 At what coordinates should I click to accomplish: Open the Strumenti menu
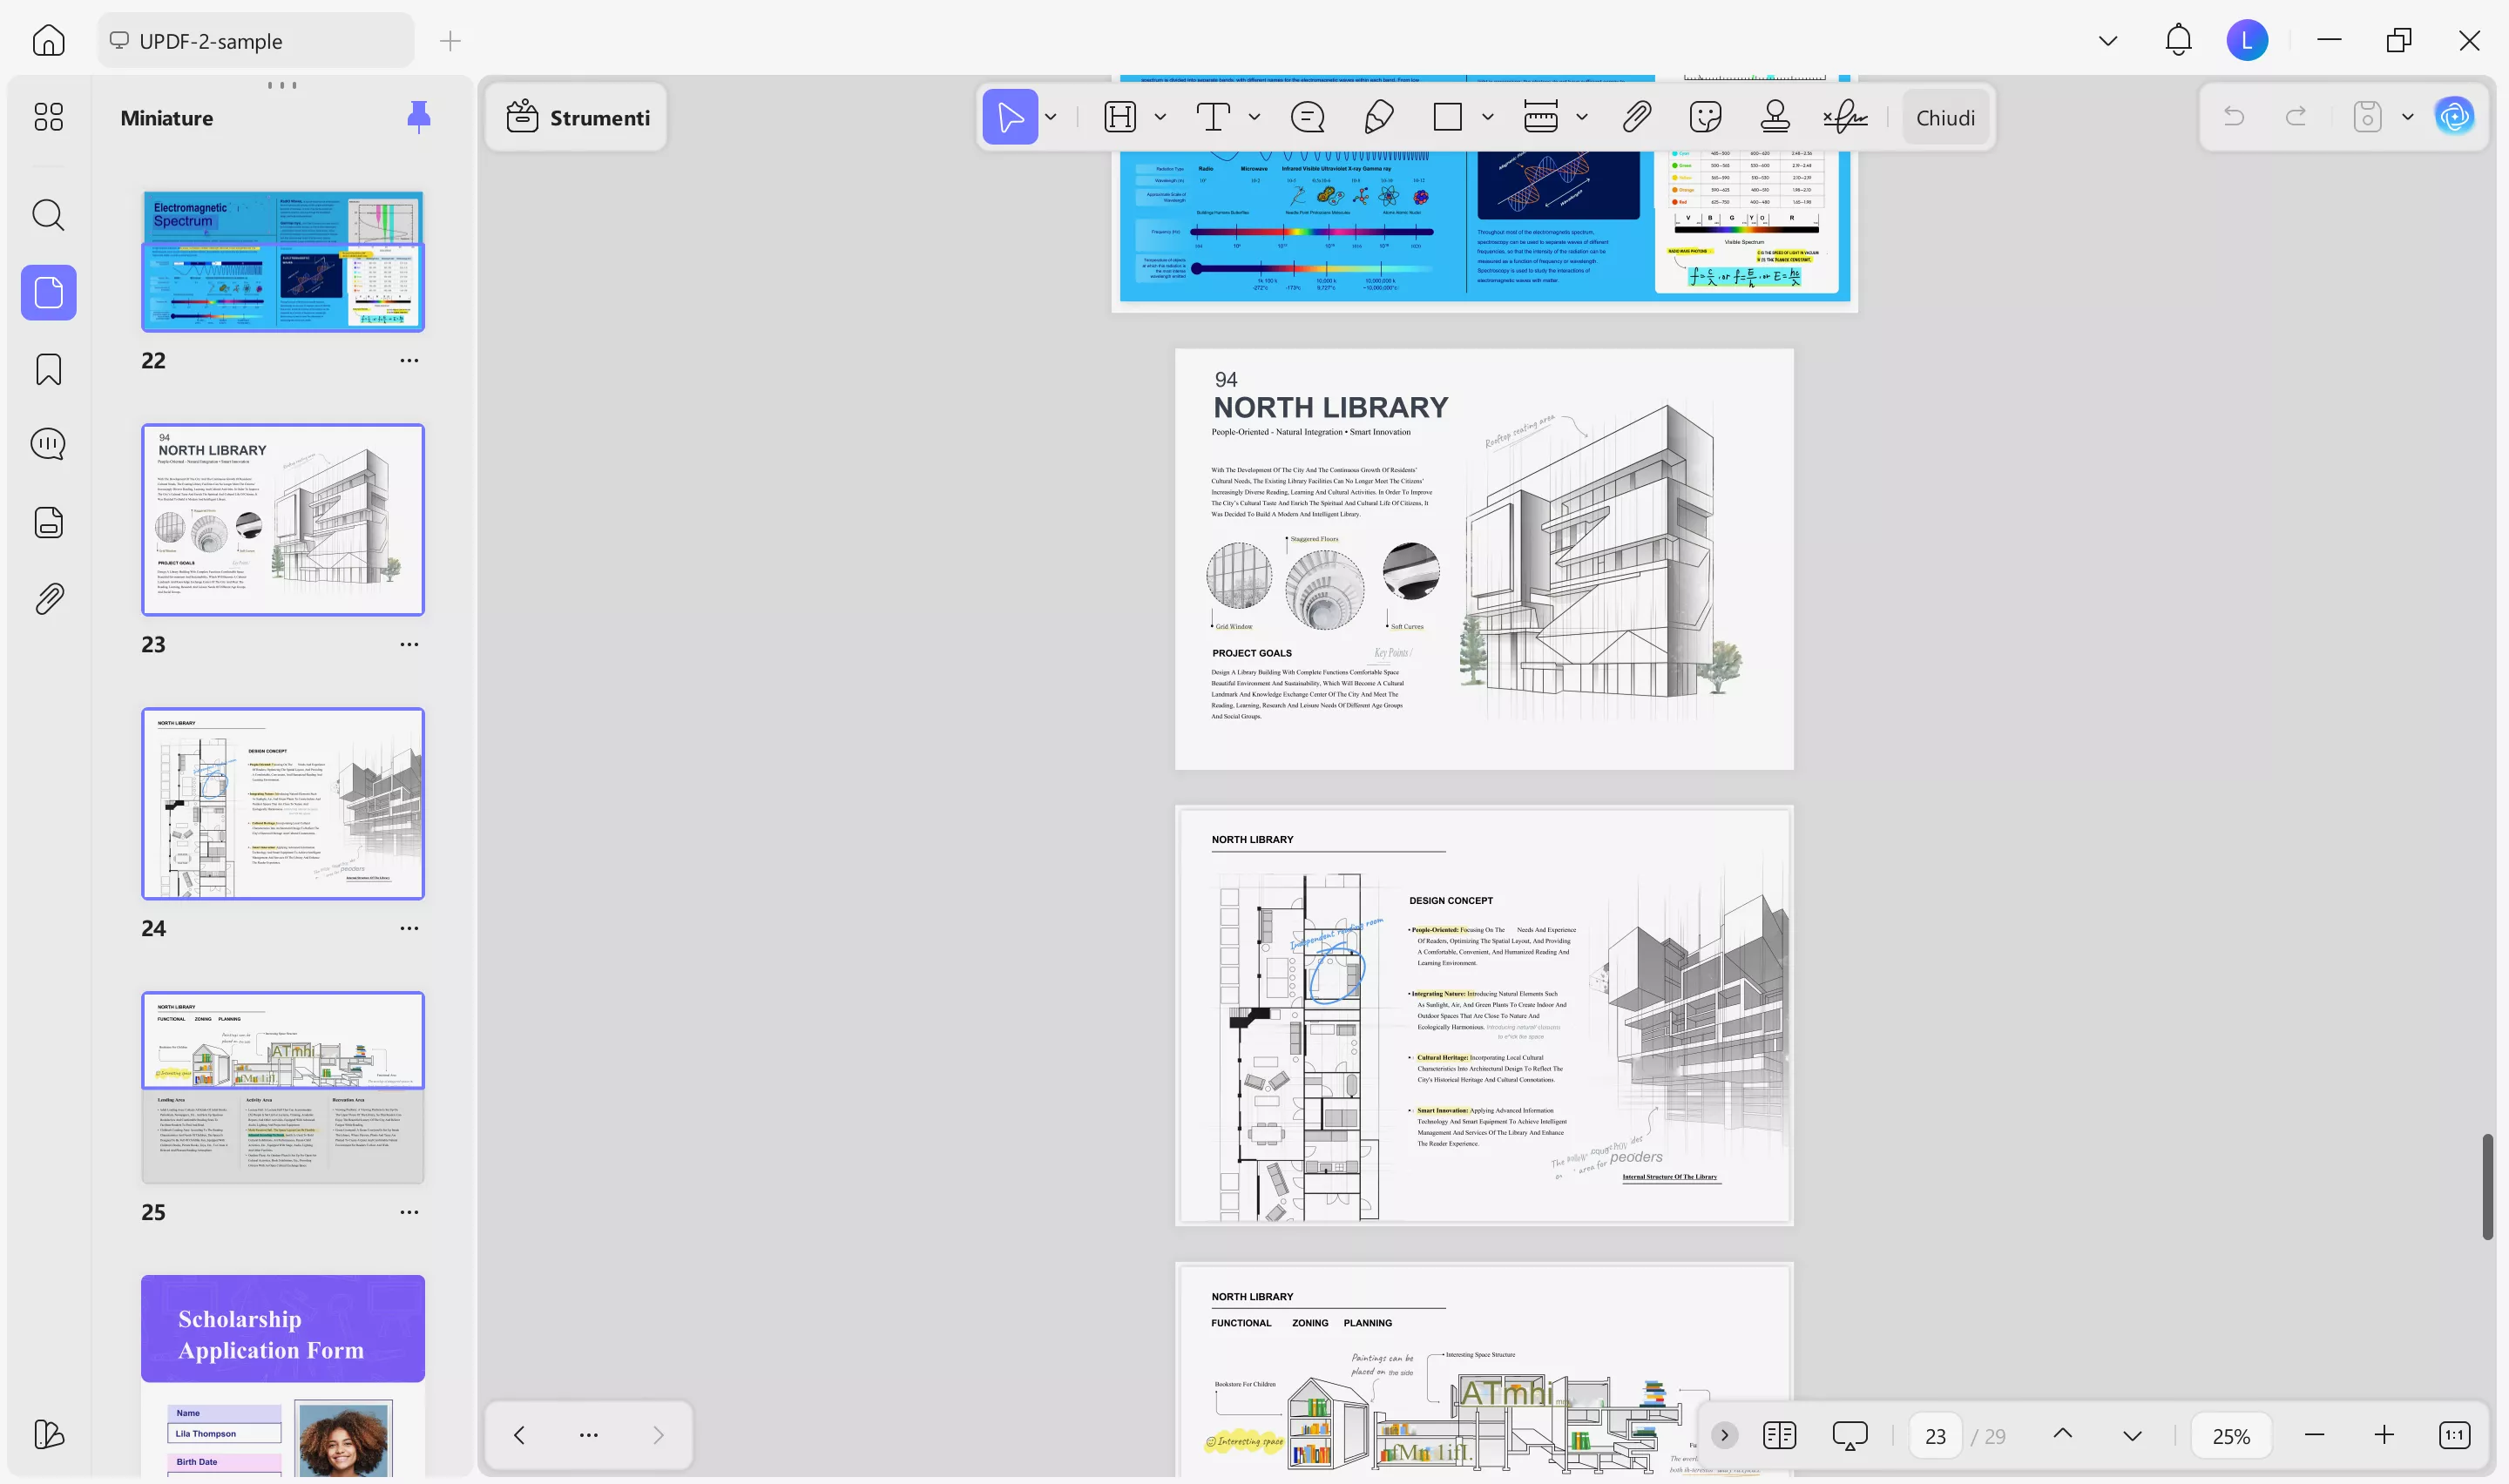click(x=576, y=116)
